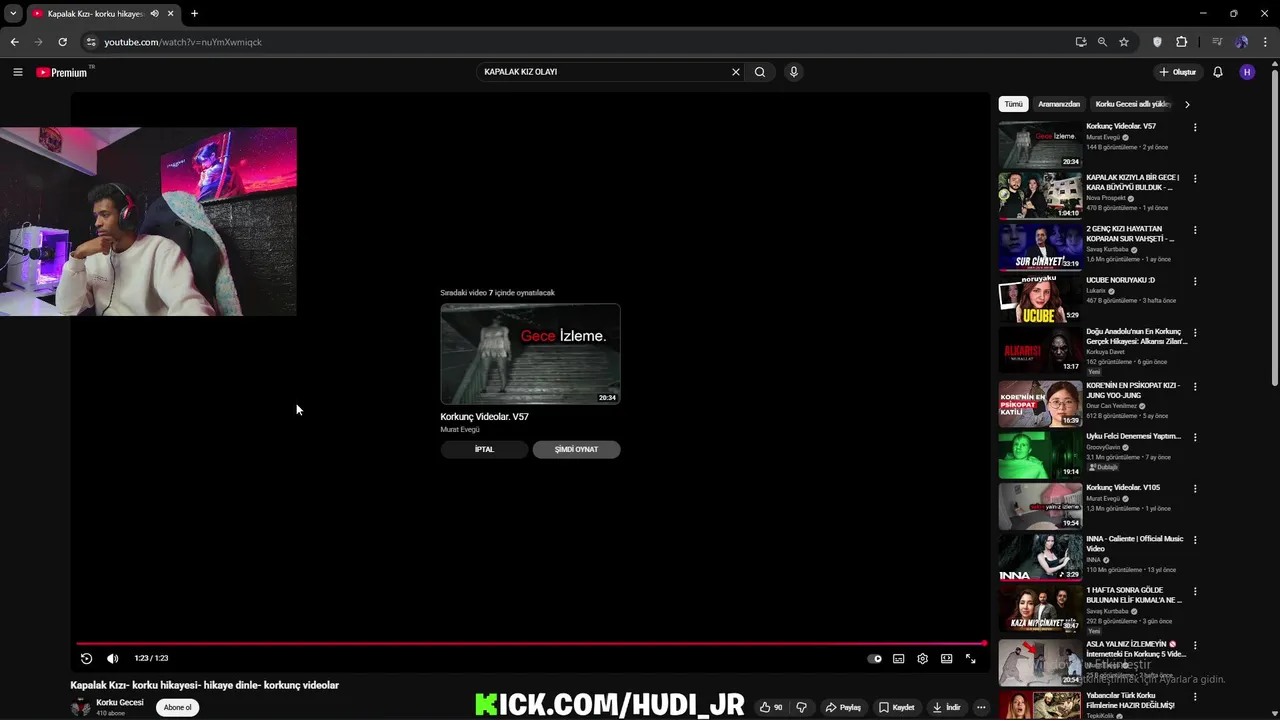Open the Korku Gecesi channel avatar

[x=80, y=707]
